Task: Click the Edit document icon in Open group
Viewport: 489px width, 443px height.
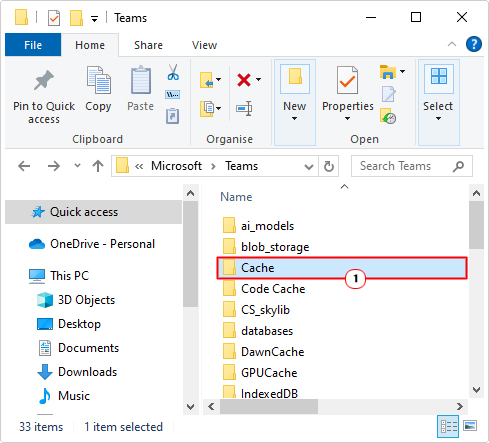Action: tap(388, 94)
